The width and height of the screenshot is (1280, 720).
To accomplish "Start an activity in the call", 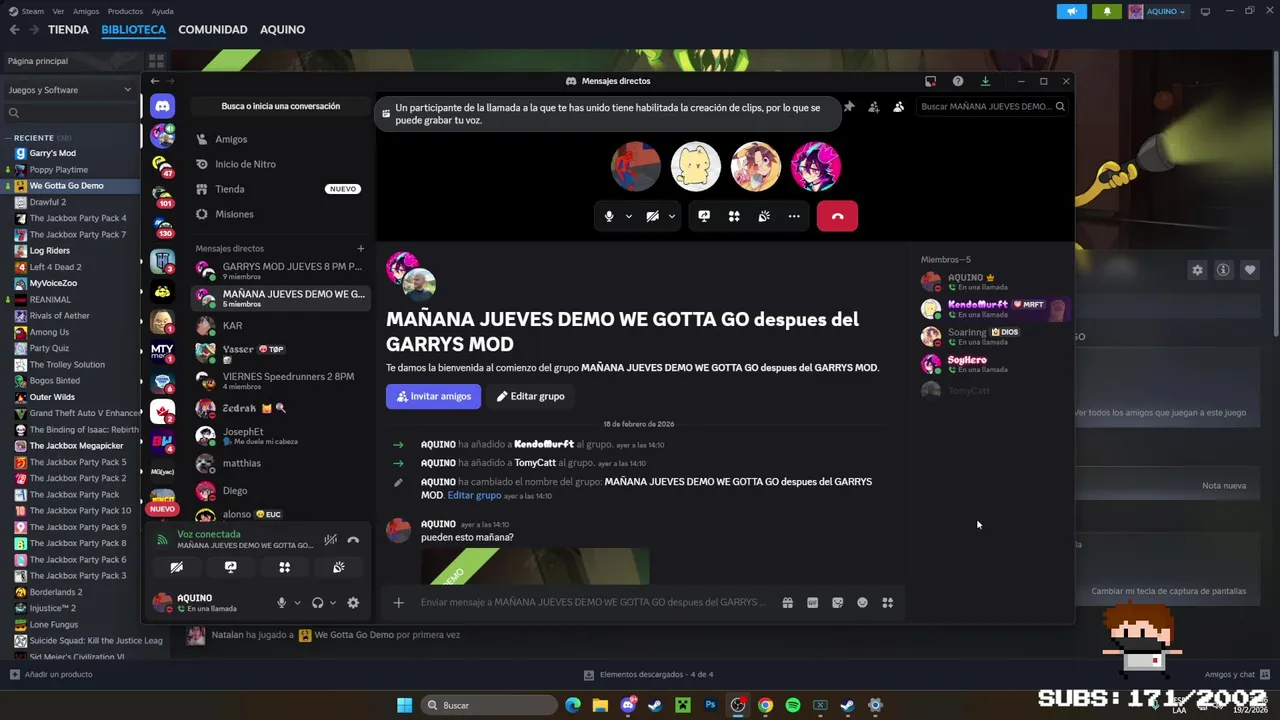I will pos(734,216).
